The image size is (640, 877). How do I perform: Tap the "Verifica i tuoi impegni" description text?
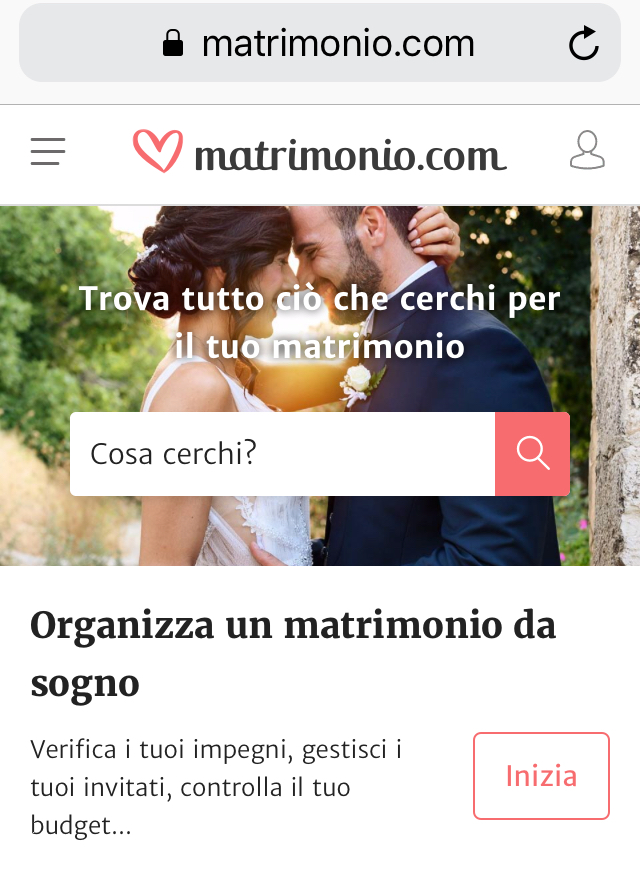(x=216, y=787)
